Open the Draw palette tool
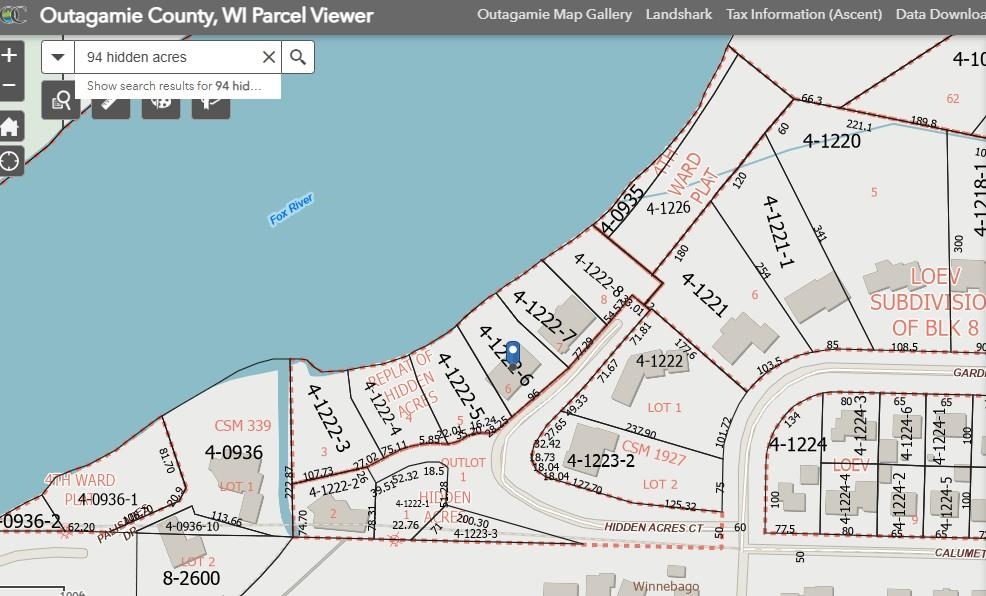 pos(161,101)
